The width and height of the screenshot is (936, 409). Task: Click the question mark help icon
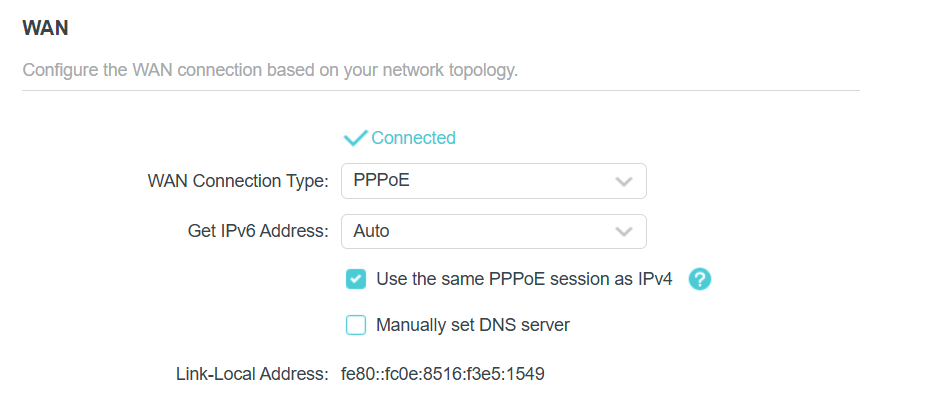[x=700, y=279]
